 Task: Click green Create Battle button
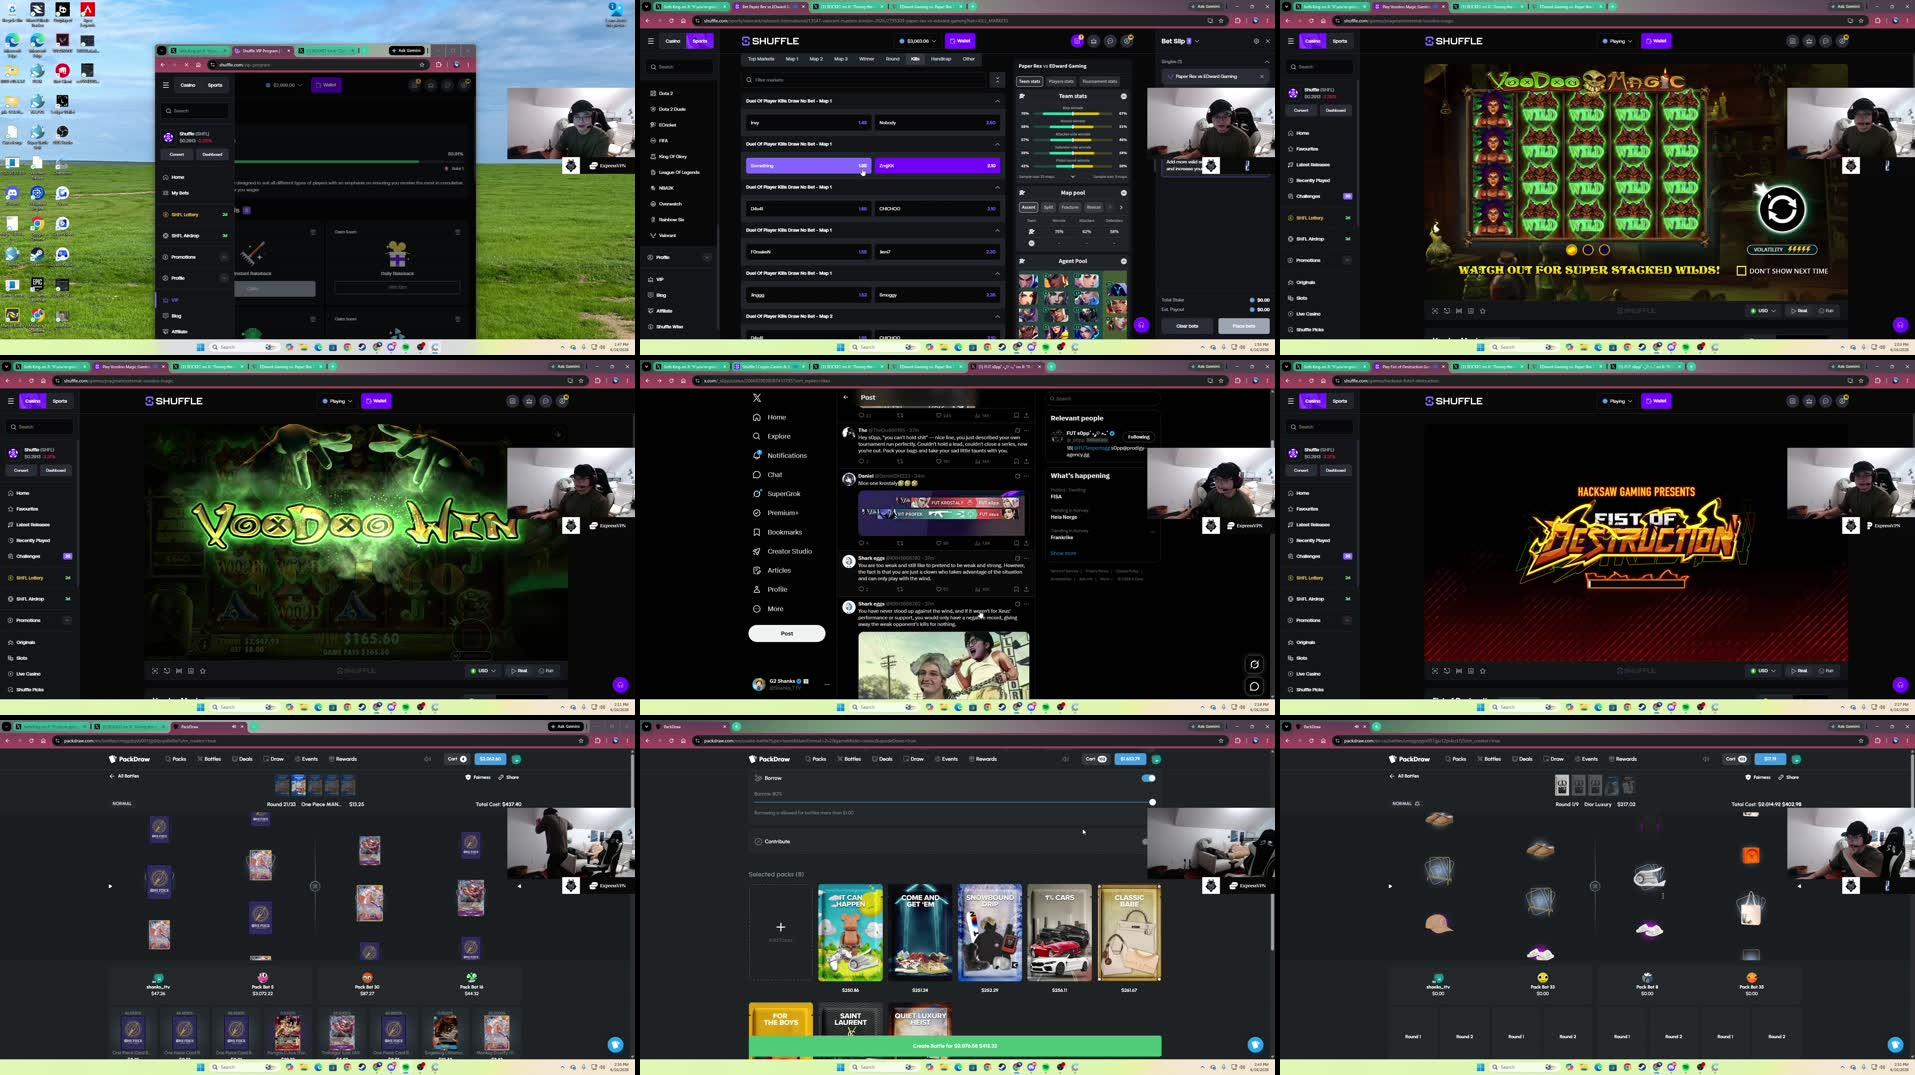tap(955, 1046)
